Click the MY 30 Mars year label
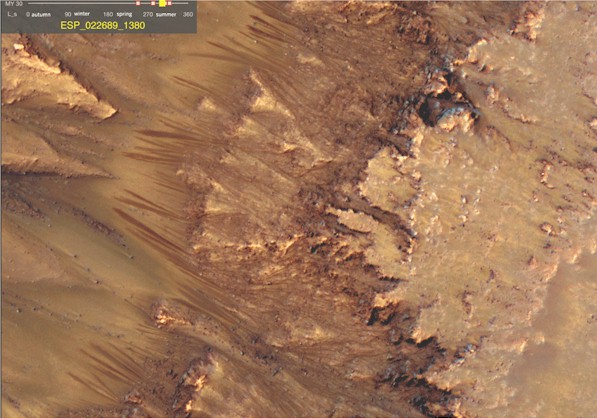Image resolution: width=597 pixels, height=418 pixels. [x=14, y=3]
